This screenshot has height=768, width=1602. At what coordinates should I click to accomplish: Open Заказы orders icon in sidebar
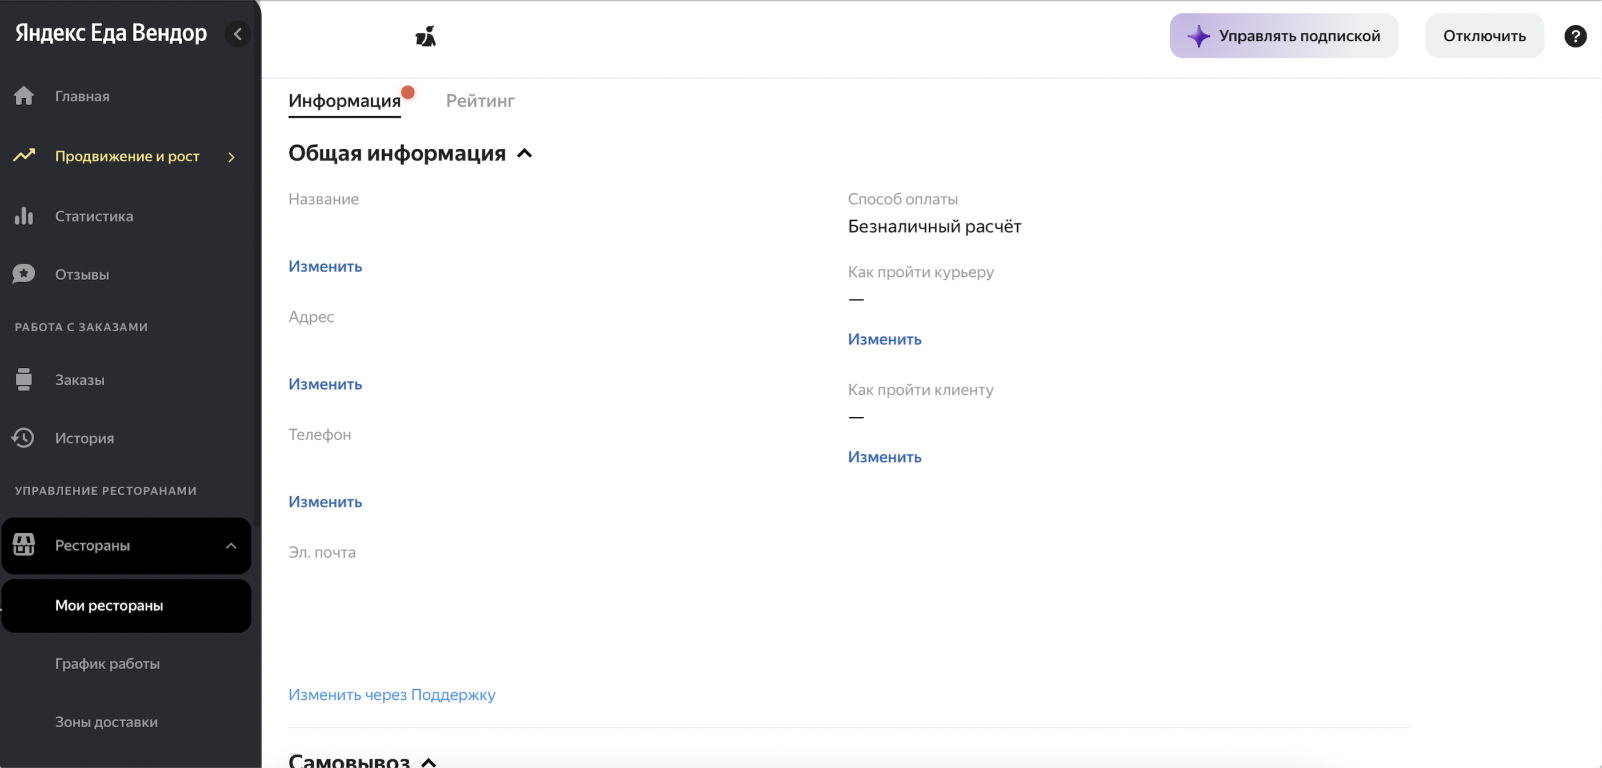click(x=24, y=380)
